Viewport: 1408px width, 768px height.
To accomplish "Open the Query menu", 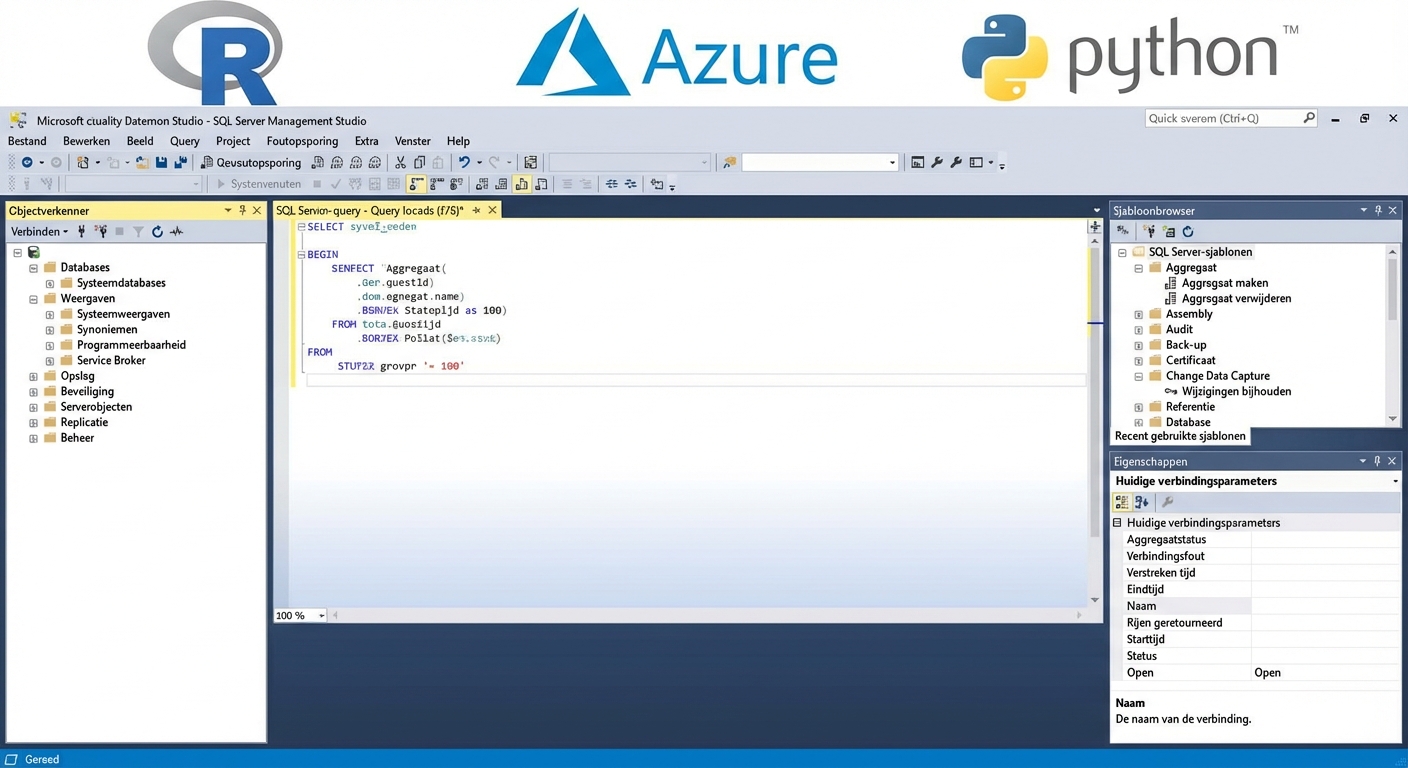I will [x=184, y=140].
